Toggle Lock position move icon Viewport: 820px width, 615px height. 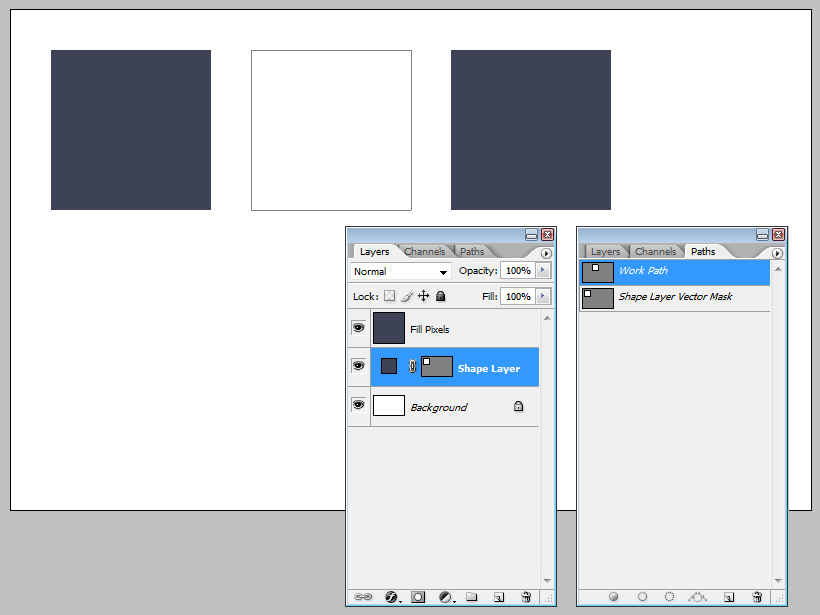(424, 296)
